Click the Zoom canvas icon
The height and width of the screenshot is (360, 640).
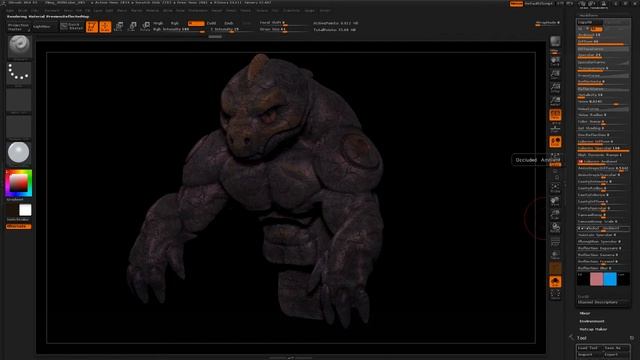point(555,74)
